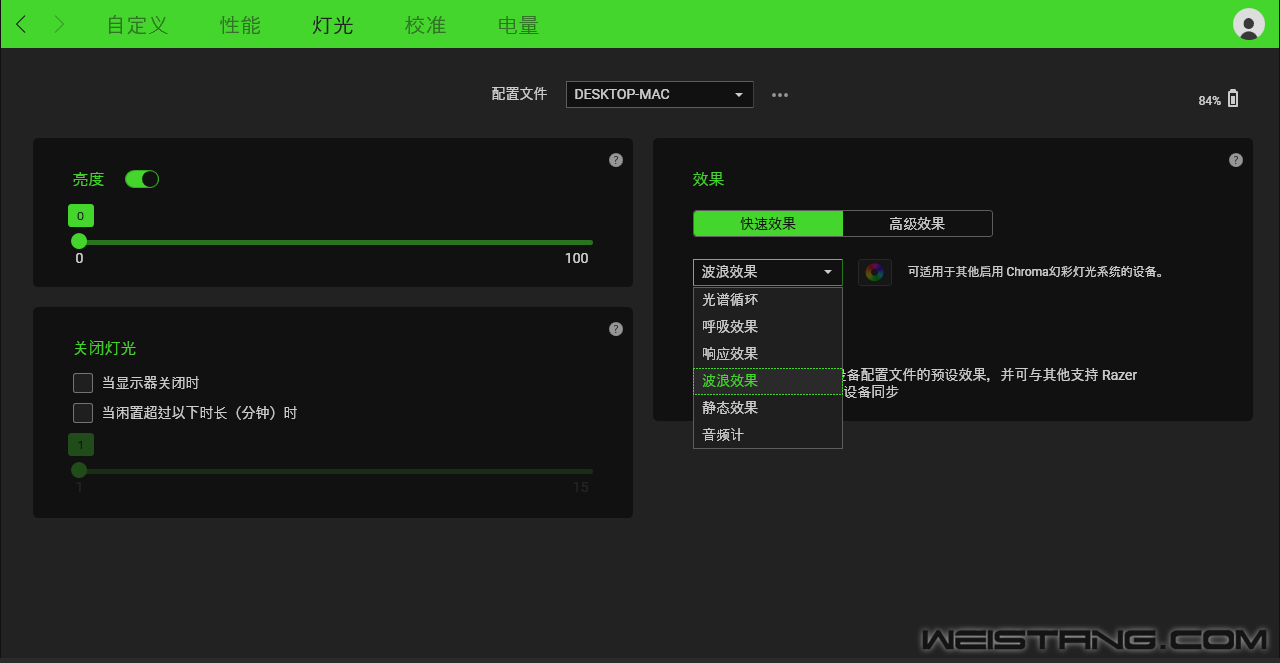Switch to the 校准 tab
1280x663 pixels.
(x=425, y=25)
